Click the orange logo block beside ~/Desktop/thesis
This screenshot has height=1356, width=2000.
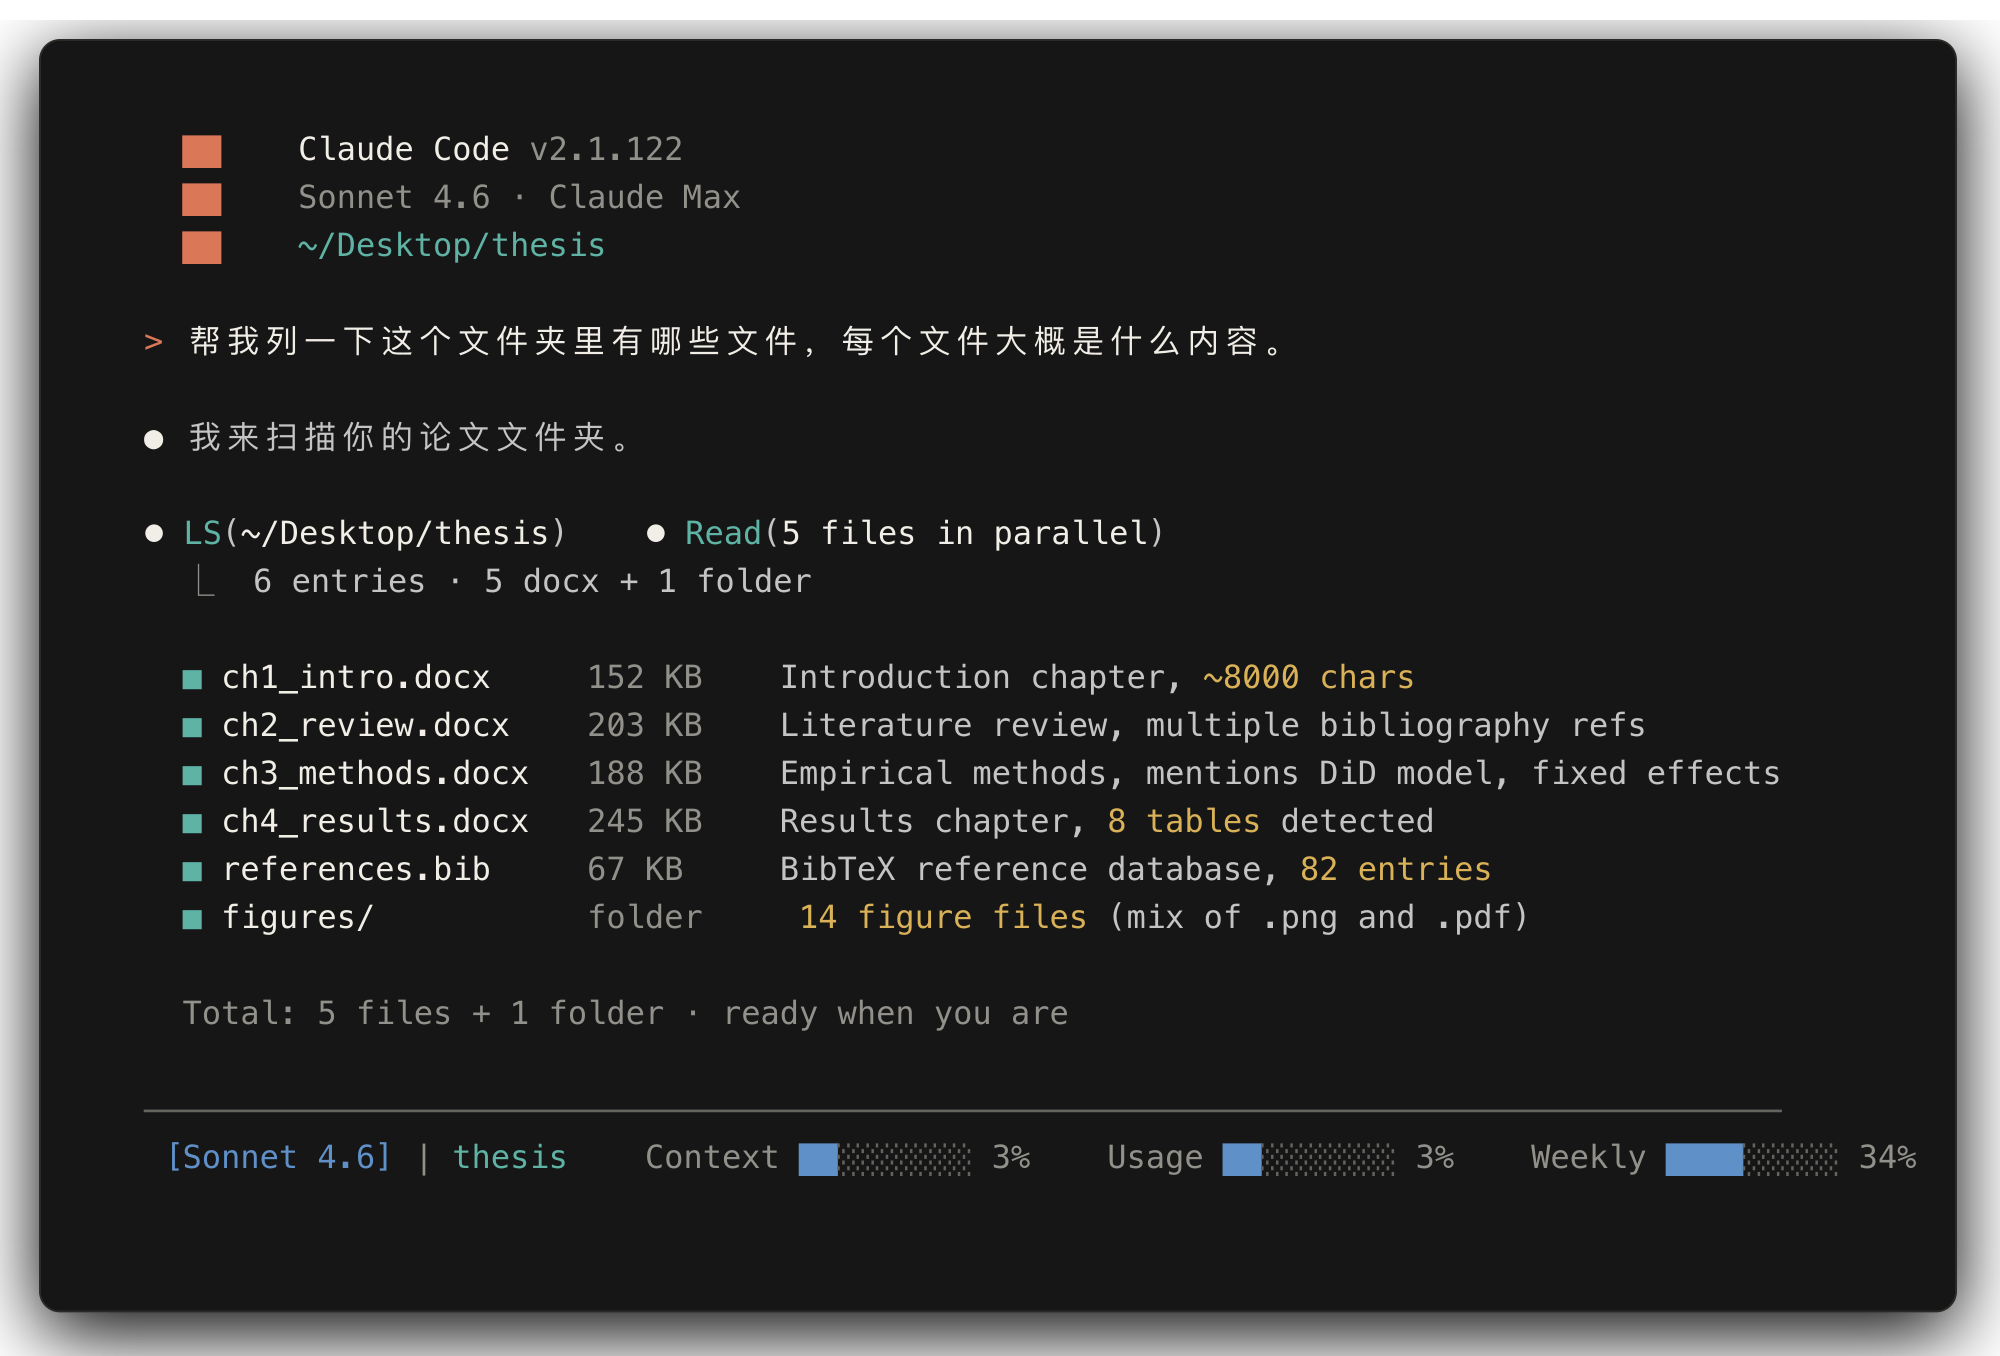tap(202, 247)
